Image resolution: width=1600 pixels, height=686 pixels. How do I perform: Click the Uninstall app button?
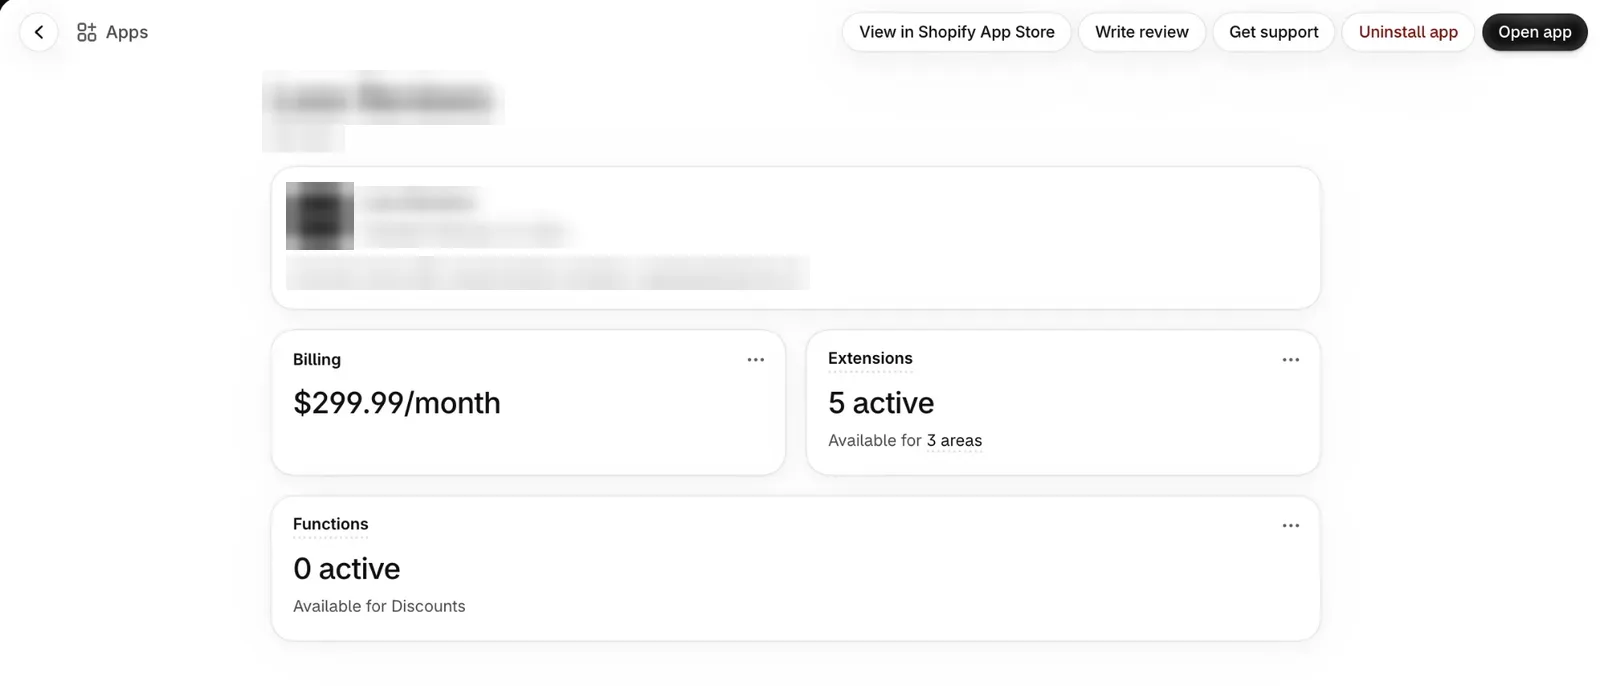1407,32
